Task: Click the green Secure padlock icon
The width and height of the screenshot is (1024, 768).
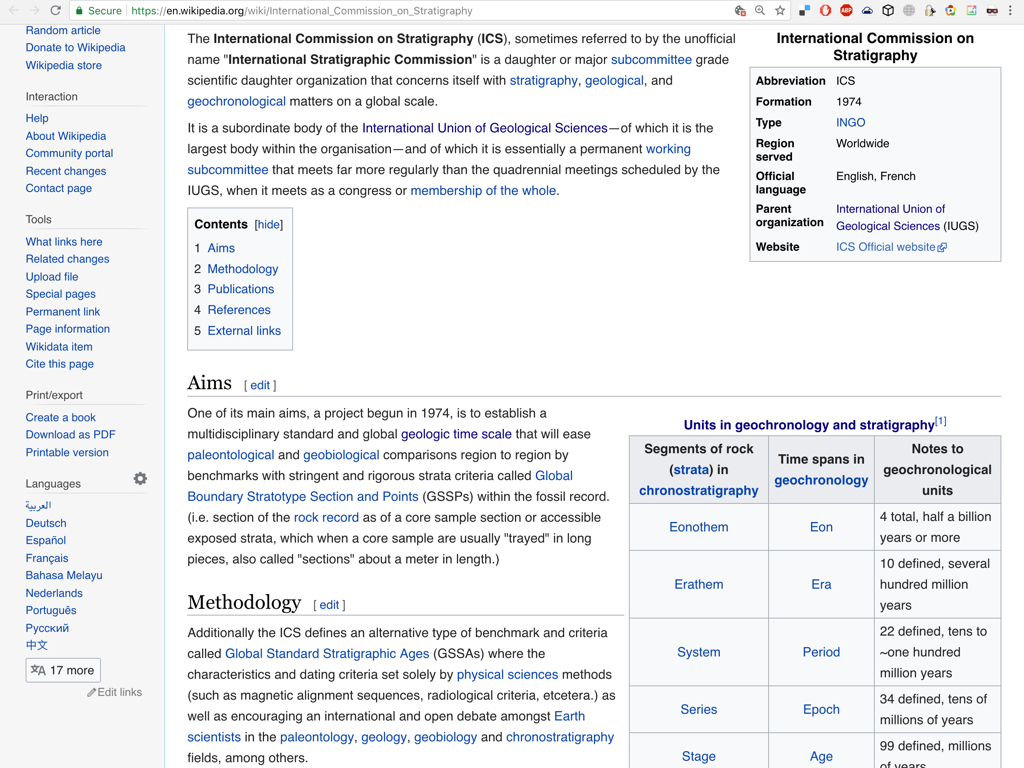Action: 79,10
